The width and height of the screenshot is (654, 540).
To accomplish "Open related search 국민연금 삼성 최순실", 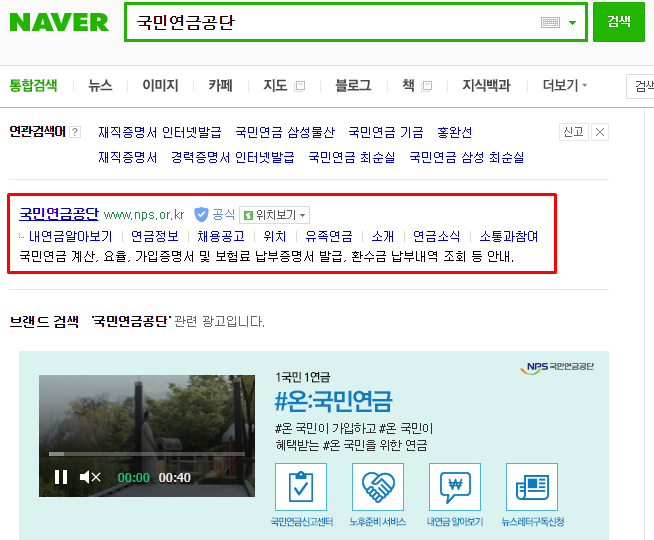I will pos(467,157).
